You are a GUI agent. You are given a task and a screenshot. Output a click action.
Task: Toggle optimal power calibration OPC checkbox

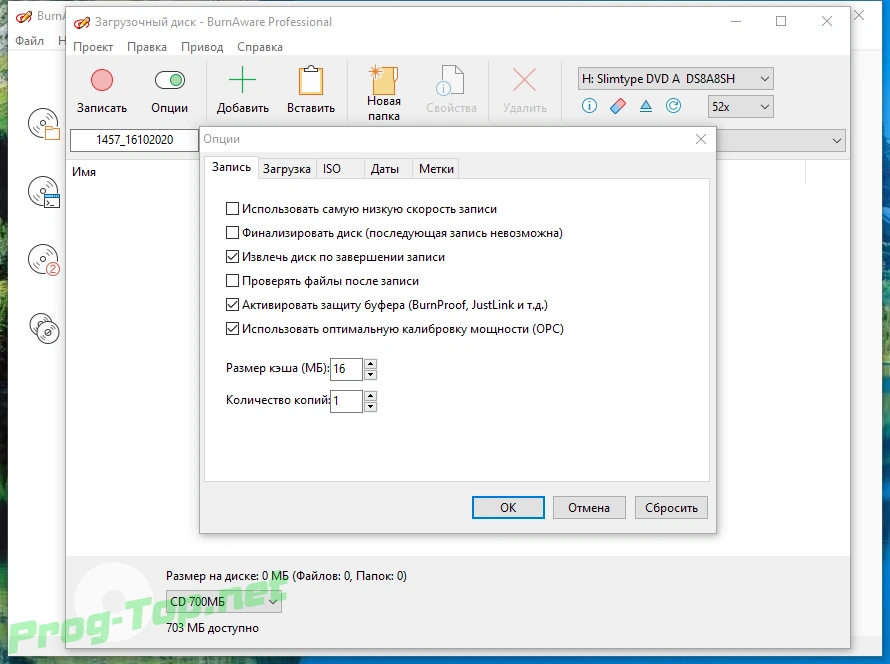click(232, 328)
